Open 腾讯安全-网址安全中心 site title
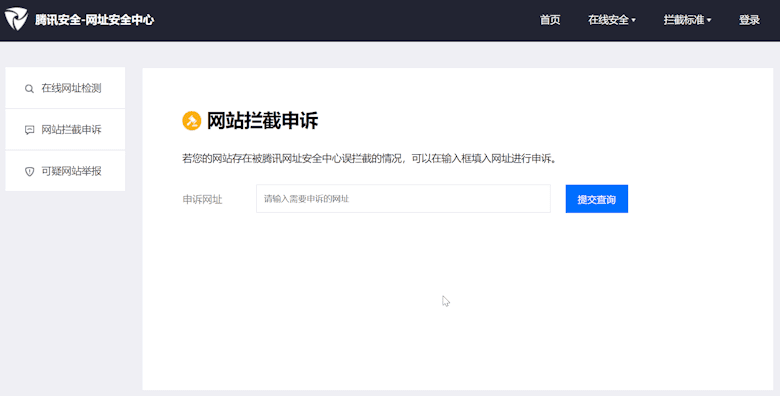This screenshot has width=780, height=396. pyautogui.click(x=95, y=20)
